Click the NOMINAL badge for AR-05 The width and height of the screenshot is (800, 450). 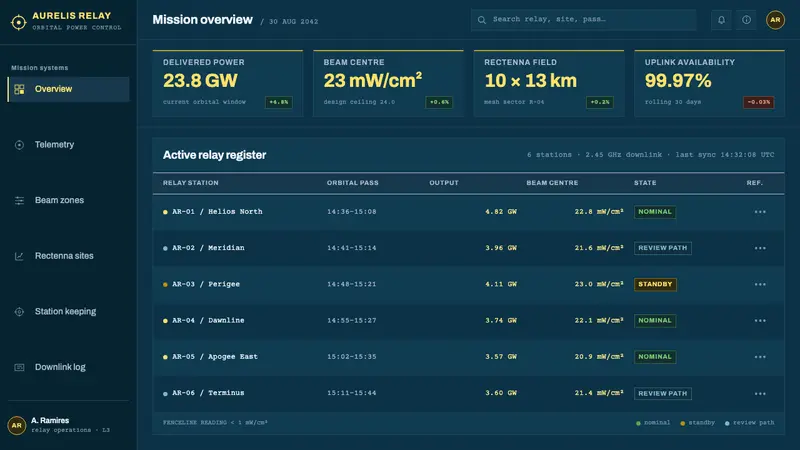pyautogui.click(x=655, y=357)
